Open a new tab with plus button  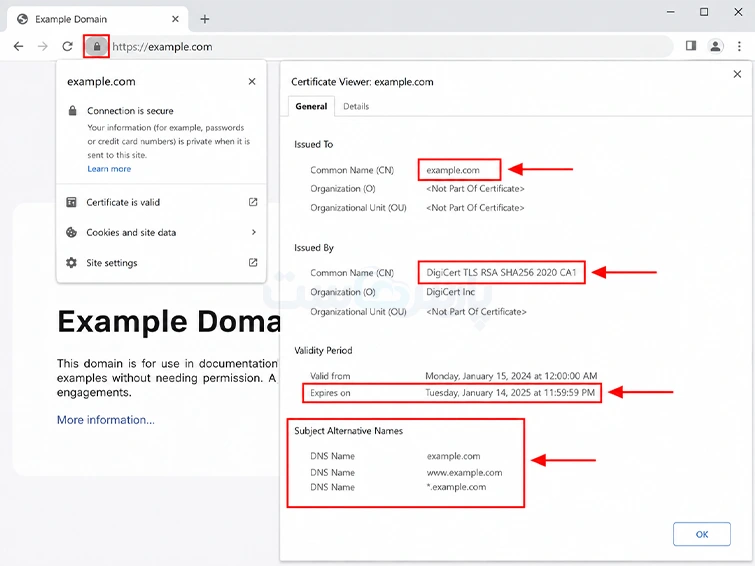(205, 19)
